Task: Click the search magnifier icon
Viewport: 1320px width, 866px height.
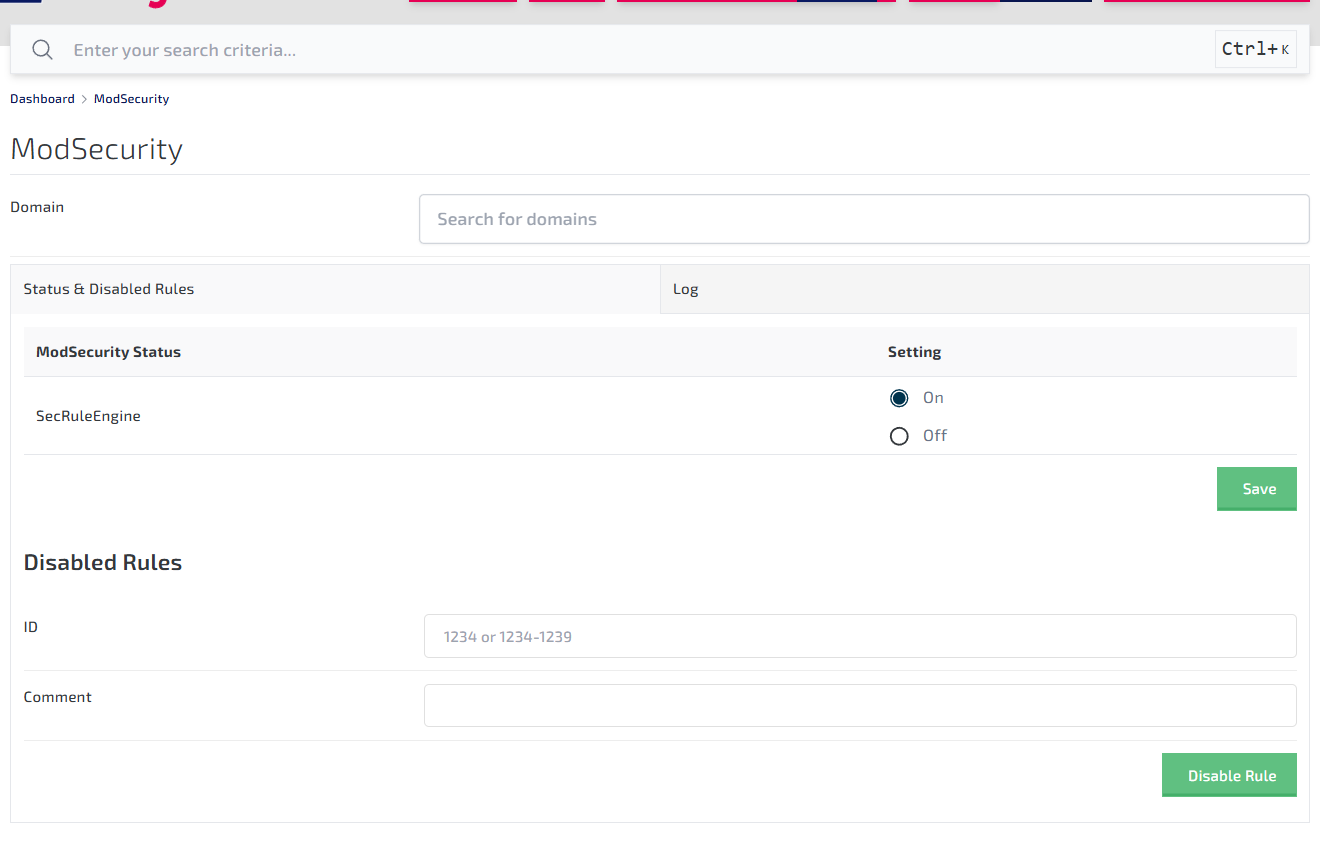Action: (42, 50)
